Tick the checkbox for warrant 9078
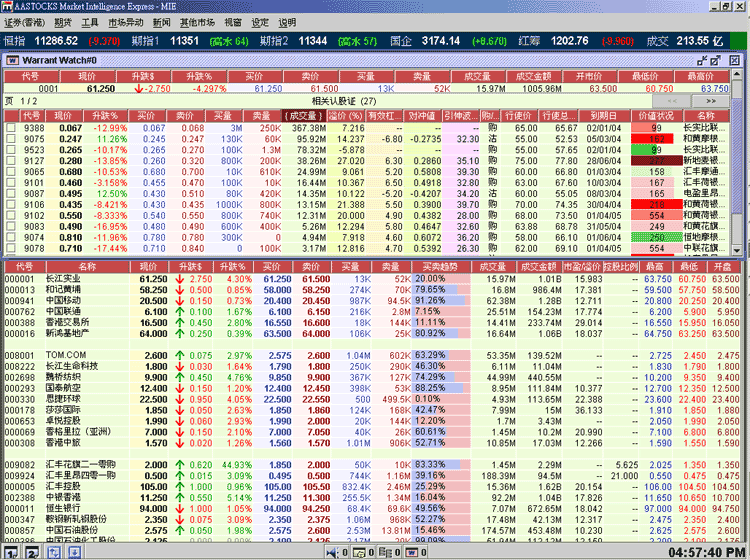This screenshot has height=560, width=750. click(11, 248)
